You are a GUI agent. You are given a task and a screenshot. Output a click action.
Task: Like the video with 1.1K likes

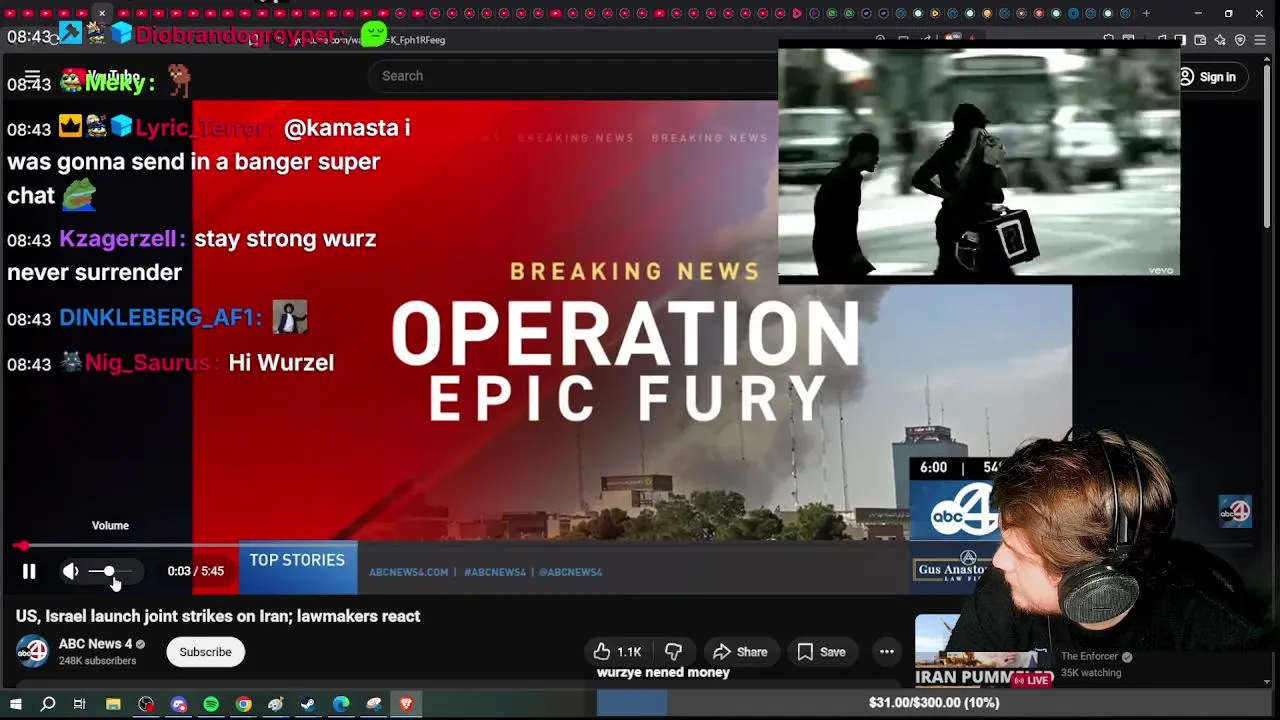click(617, 652)
